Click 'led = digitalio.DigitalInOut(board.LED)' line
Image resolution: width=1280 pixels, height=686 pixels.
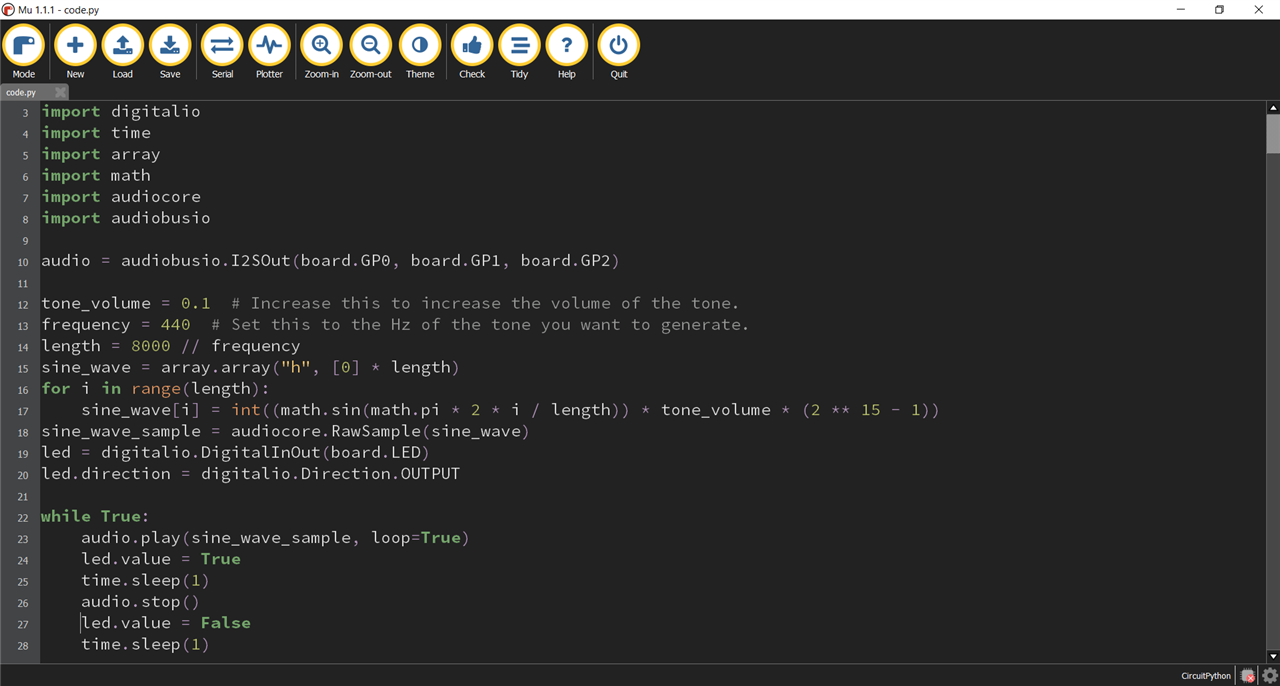[235, 452]
